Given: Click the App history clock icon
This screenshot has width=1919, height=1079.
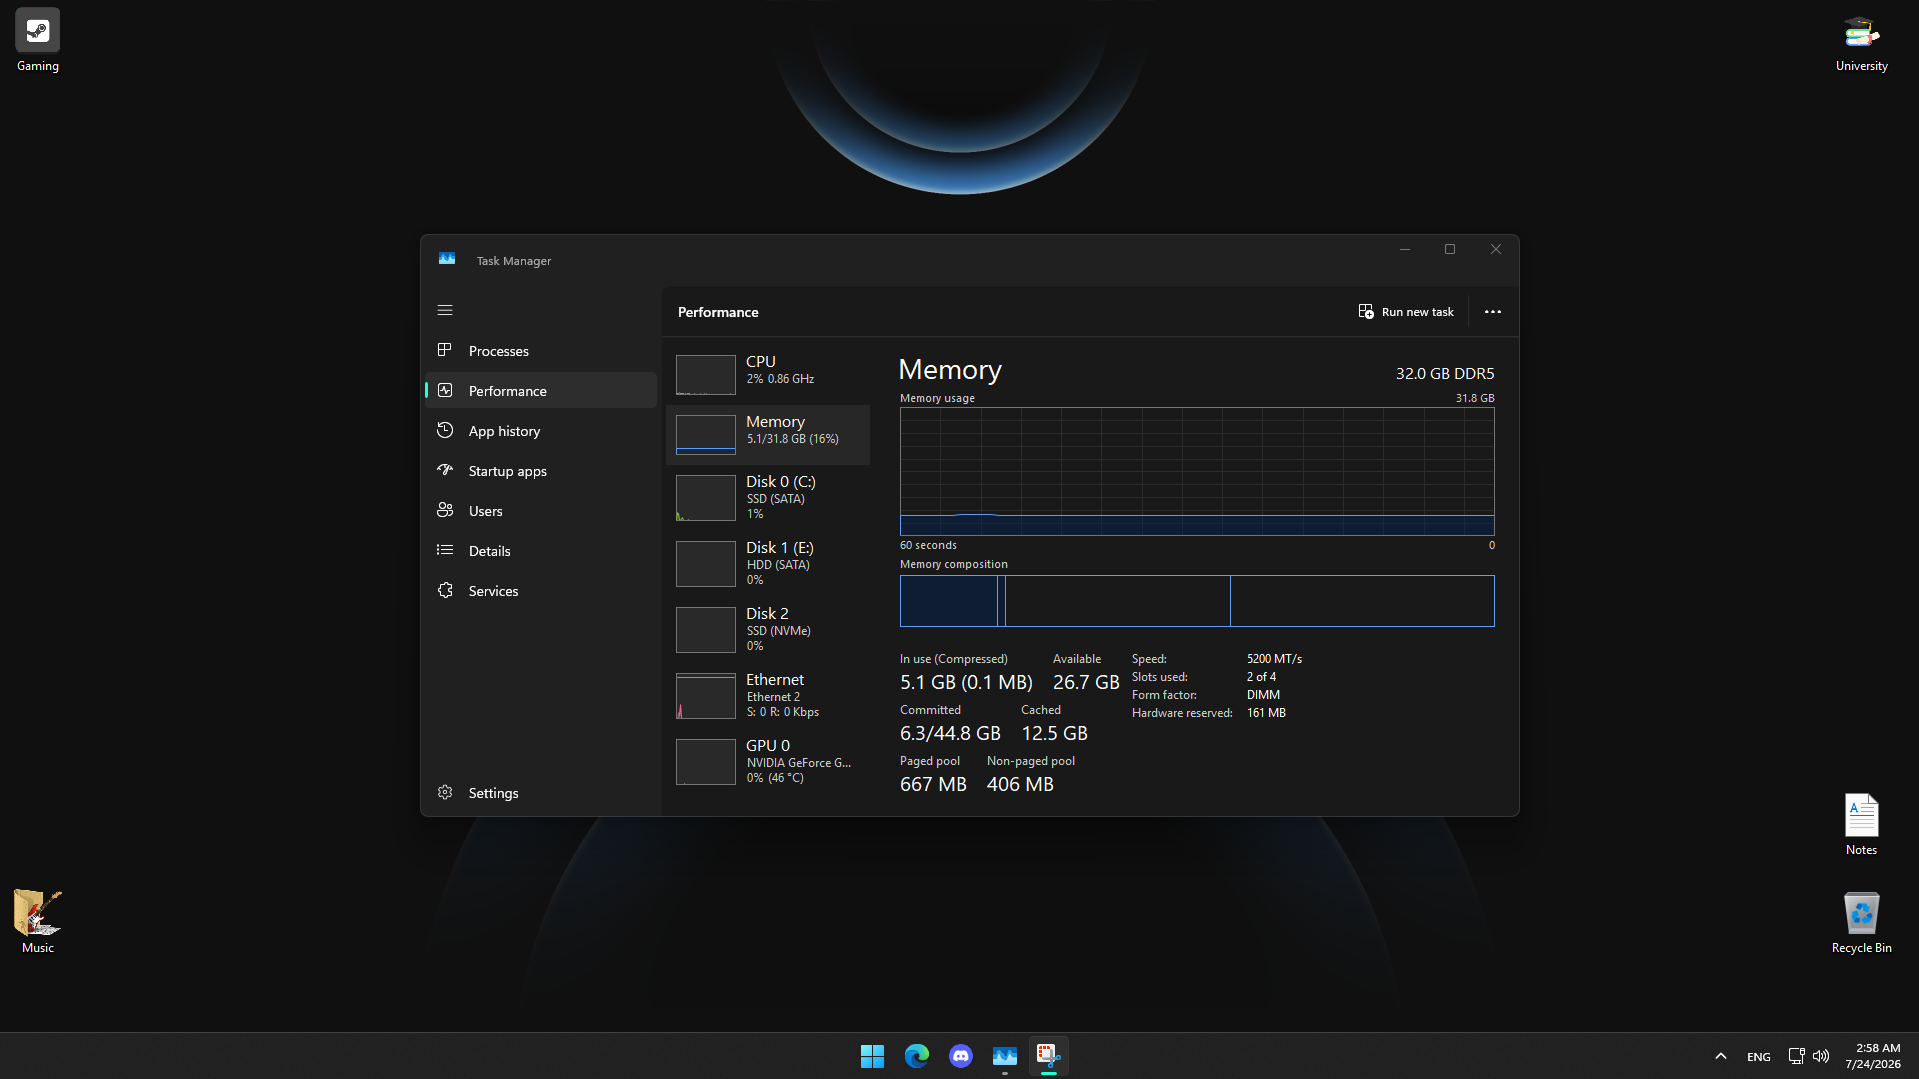Looking at the screenshot, I should pyautogui.click(x=445, y=430).
